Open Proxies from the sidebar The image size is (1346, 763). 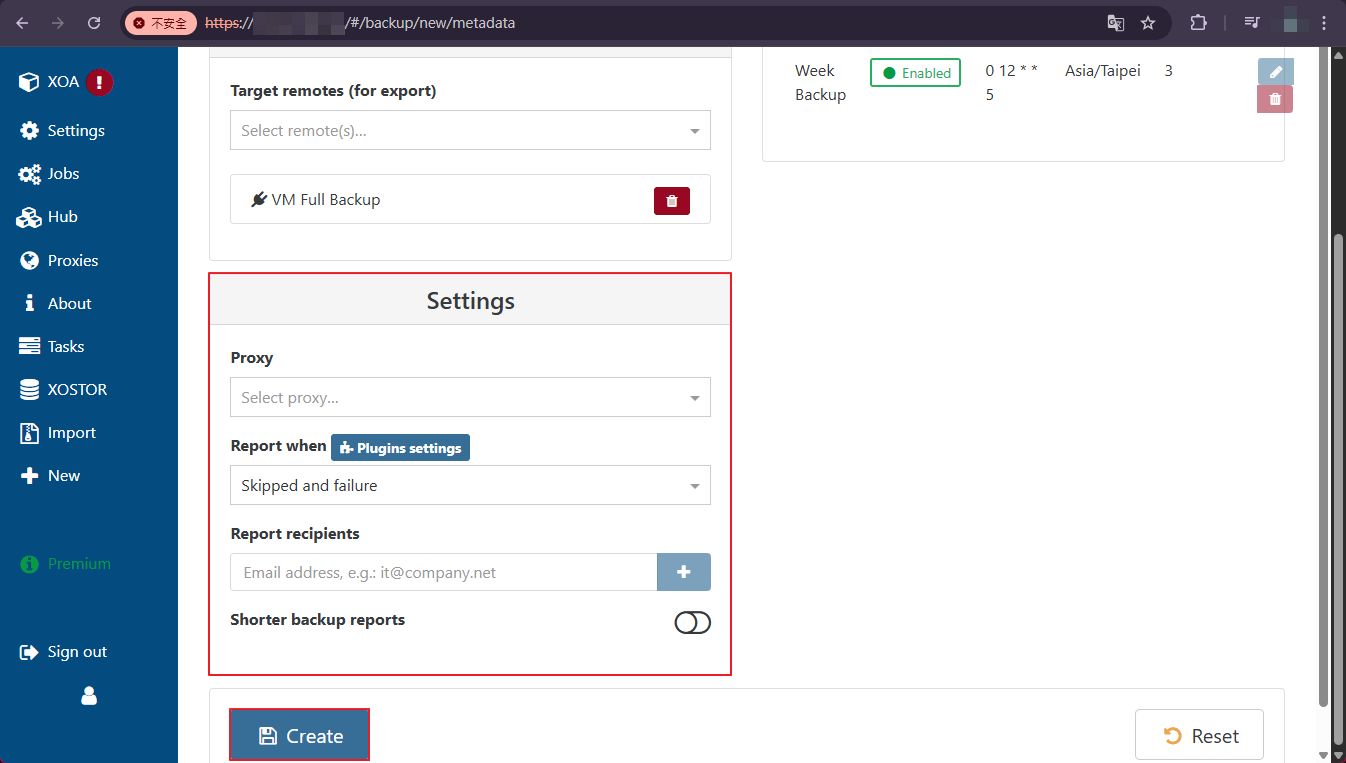73,260
